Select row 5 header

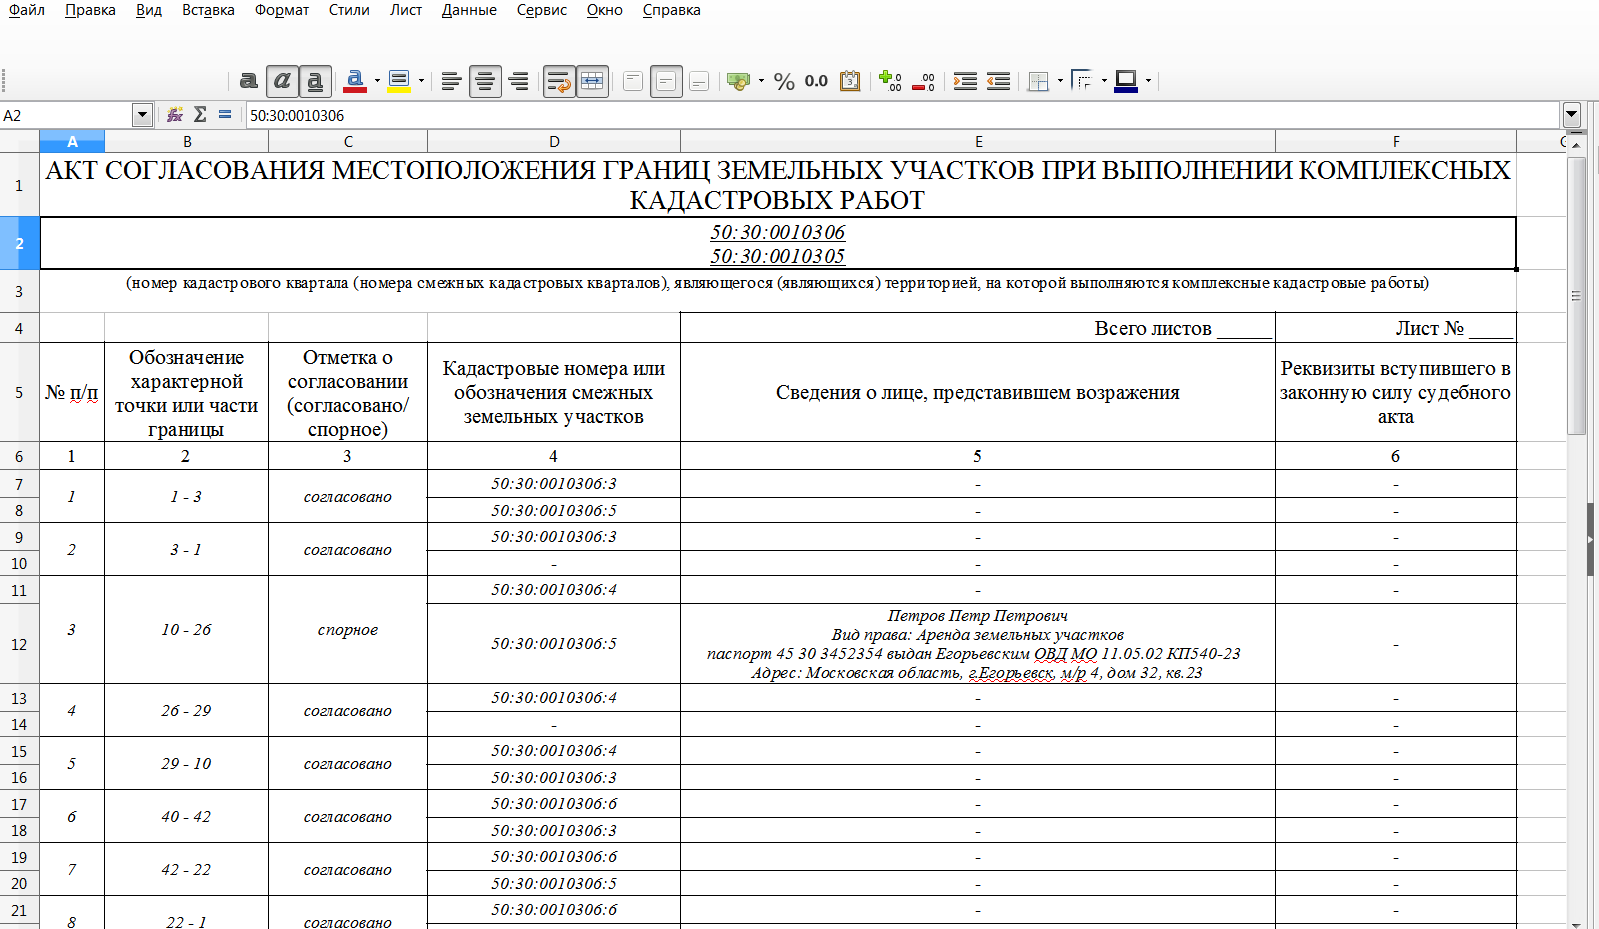[x=19, y=392]
